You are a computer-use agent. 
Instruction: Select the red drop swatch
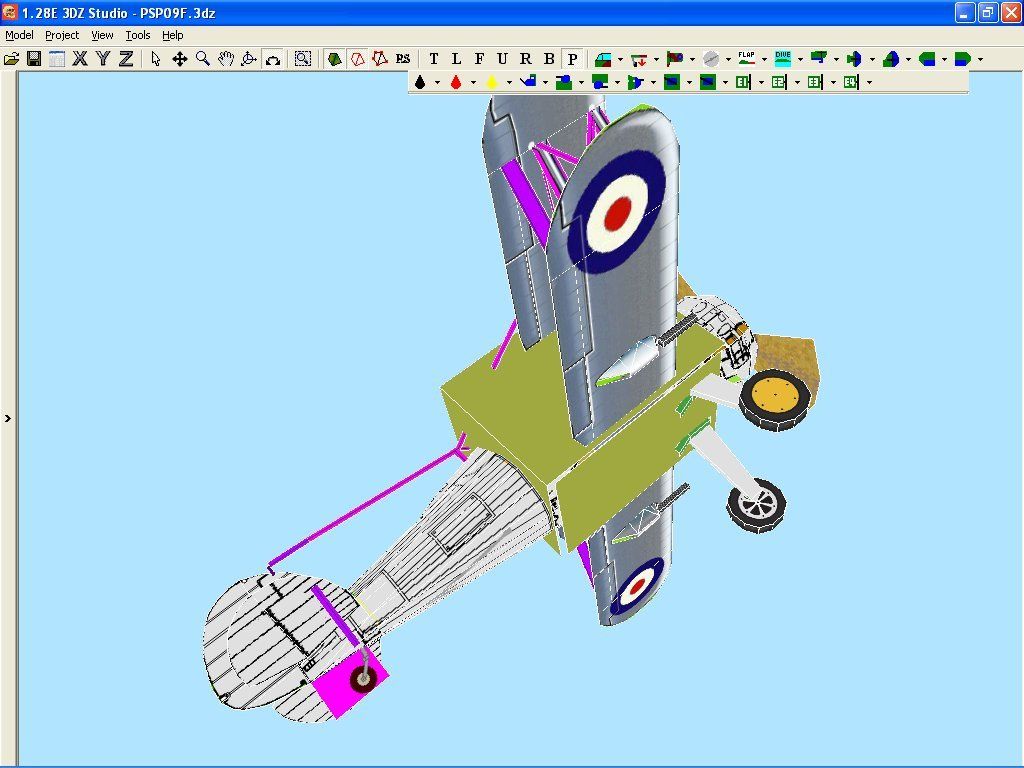(456, 82)
